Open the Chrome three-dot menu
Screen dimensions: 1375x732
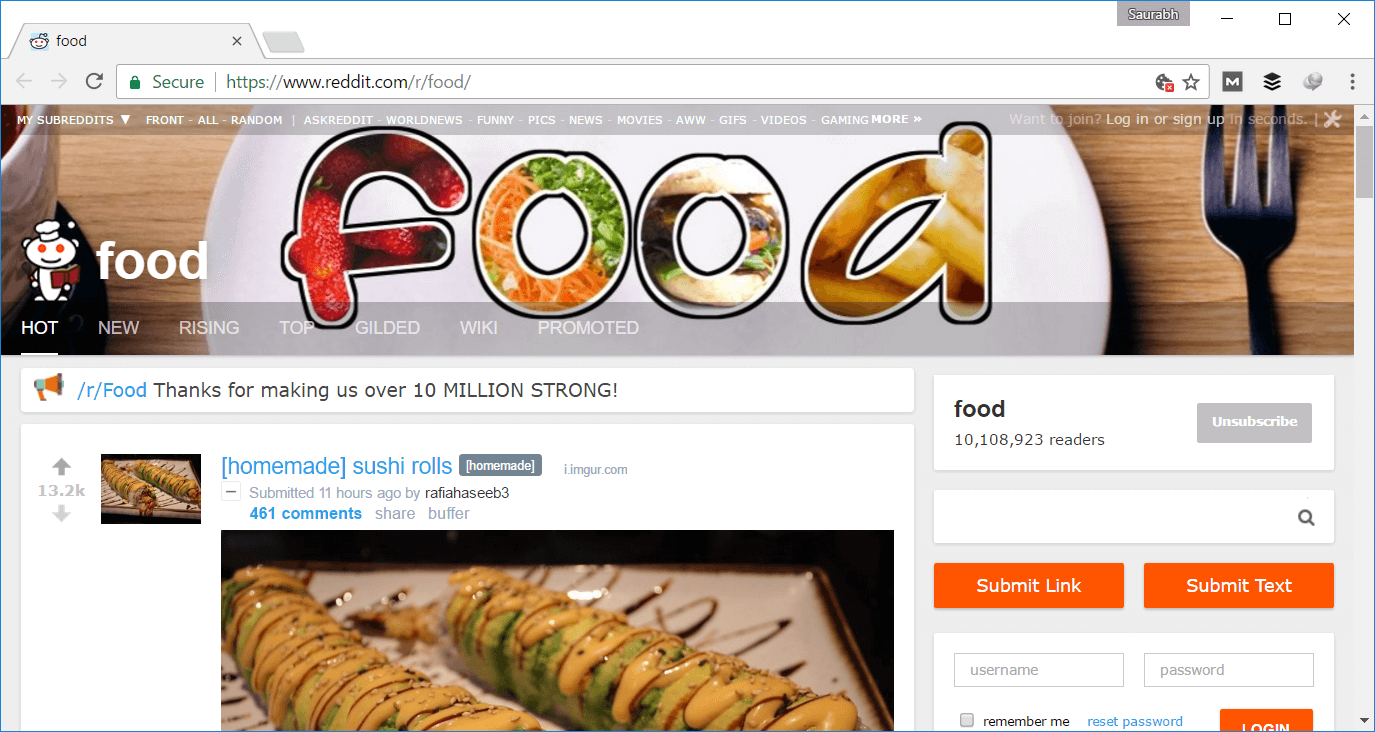(1352, 82)
